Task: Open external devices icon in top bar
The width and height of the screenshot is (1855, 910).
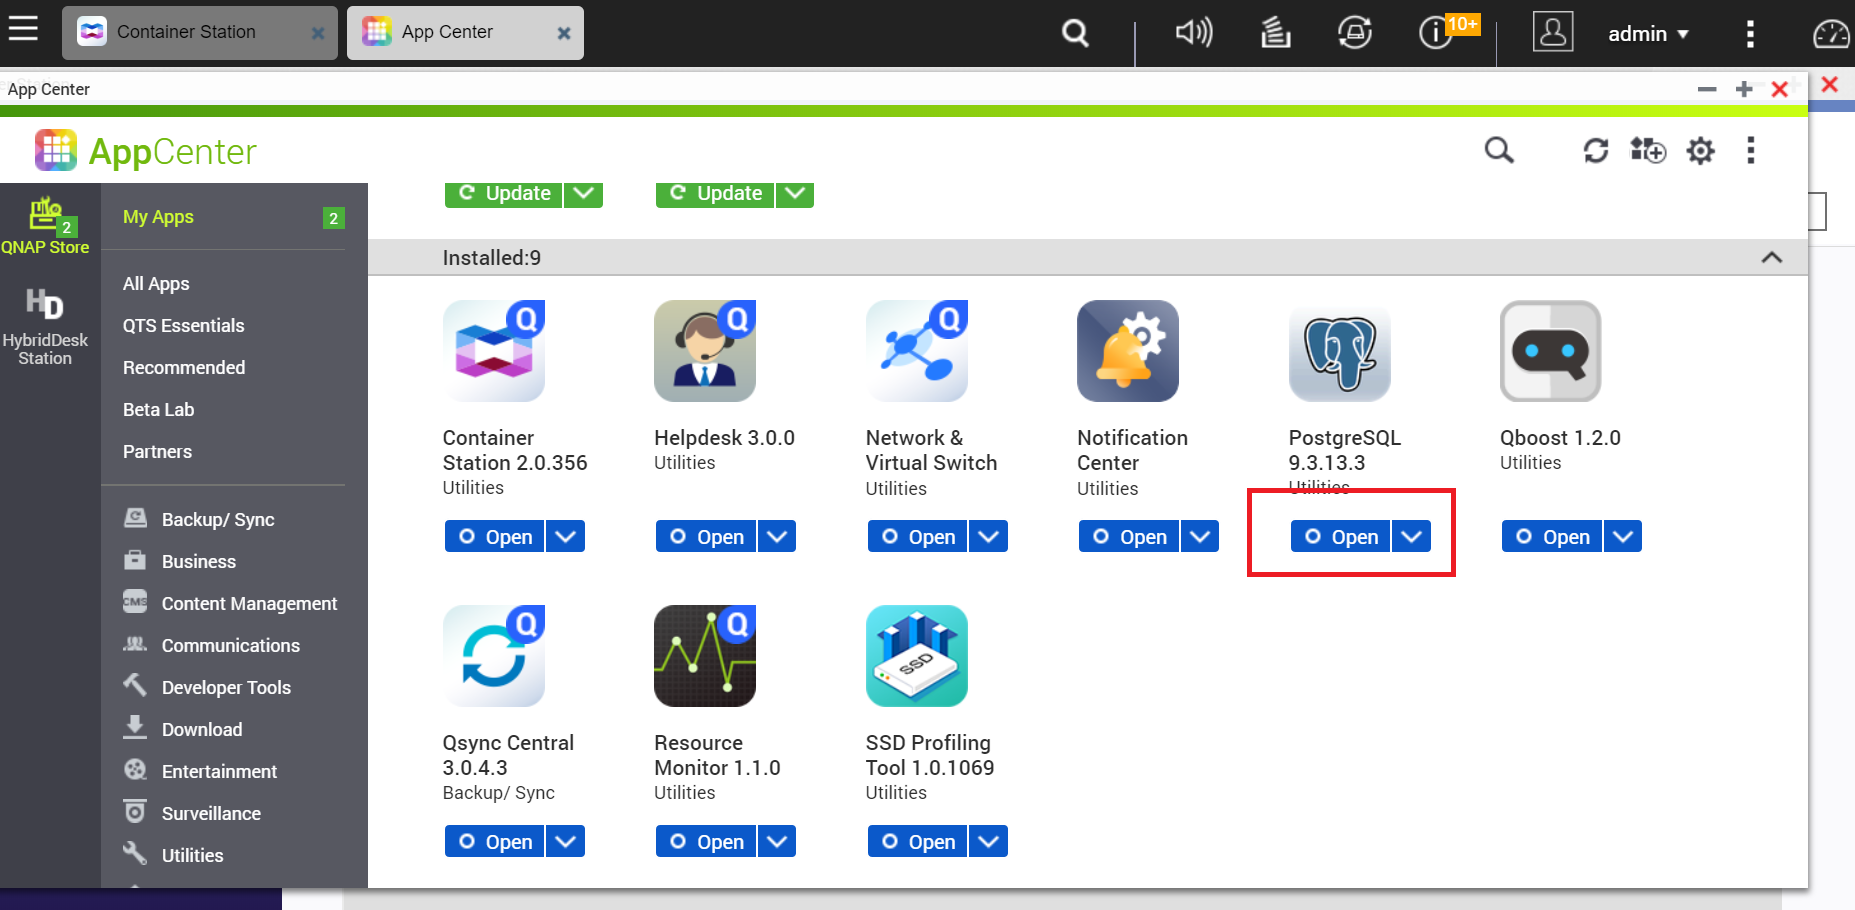Action: tap(1355, 33)
